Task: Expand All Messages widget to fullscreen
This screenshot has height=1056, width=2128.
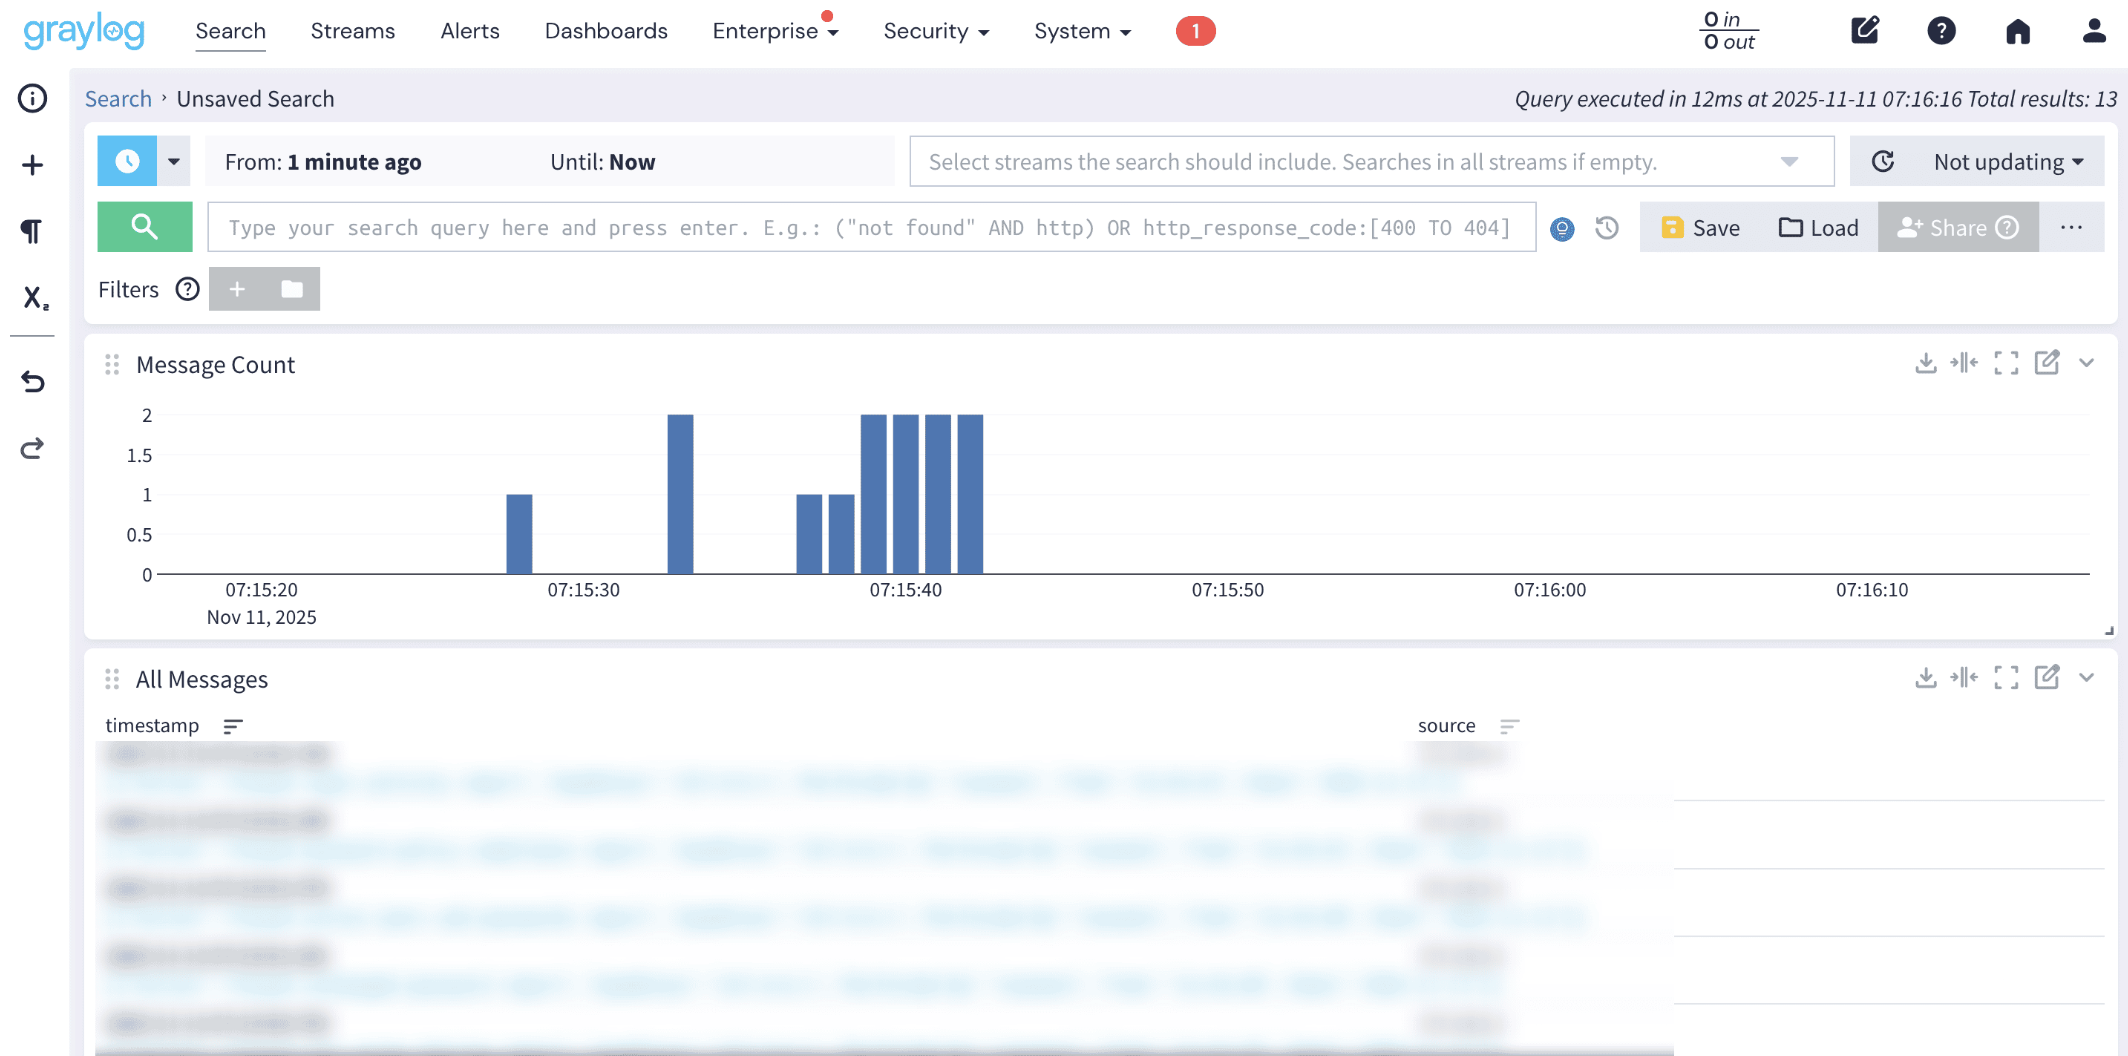Action: pyautogui.click(x=2005, y=678)
